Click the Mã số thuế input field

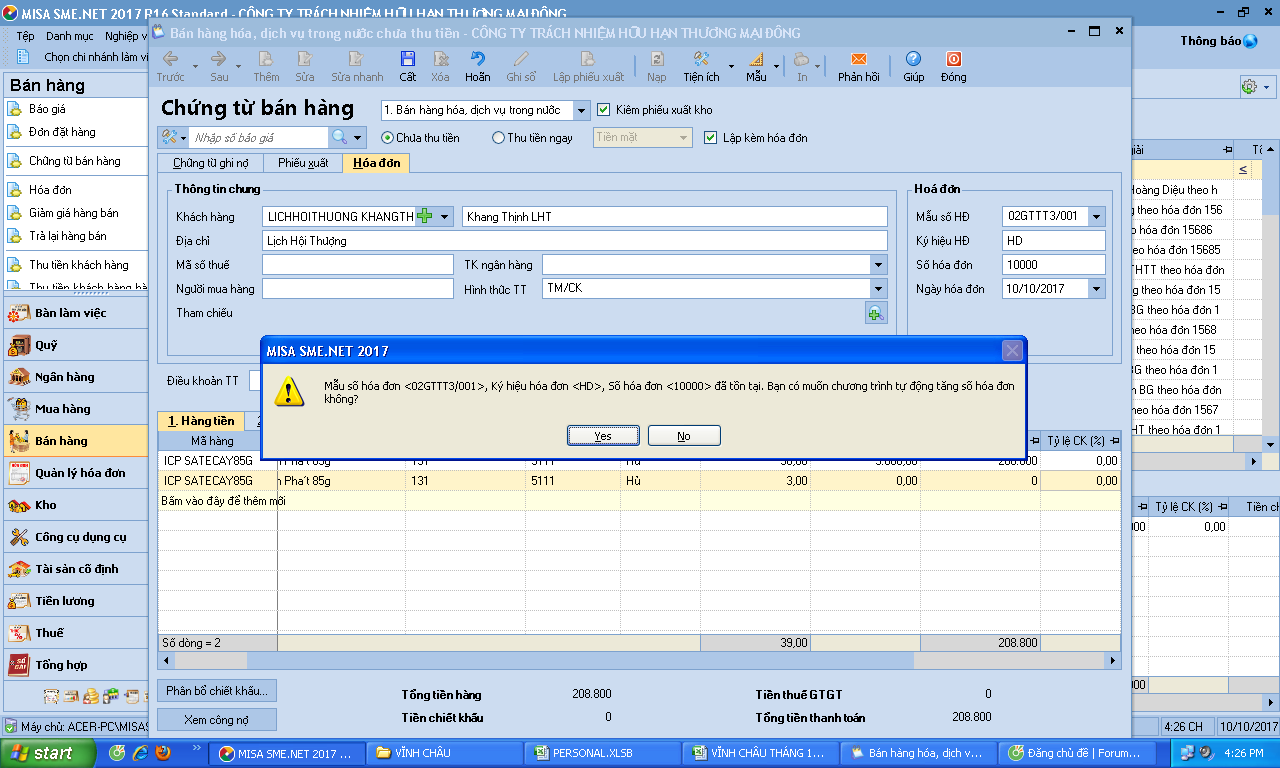tap(358, 265)
